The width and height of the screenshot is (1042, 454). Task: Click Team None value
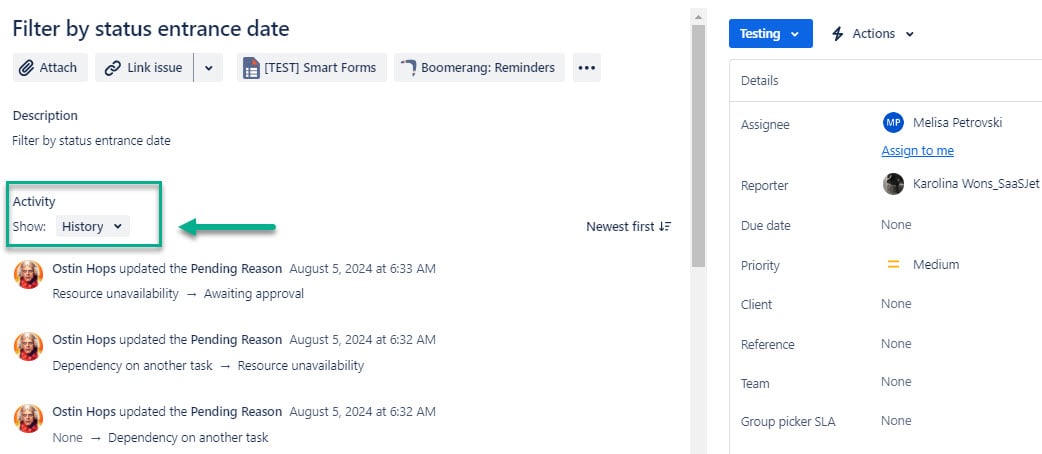(x=896, y=382)
